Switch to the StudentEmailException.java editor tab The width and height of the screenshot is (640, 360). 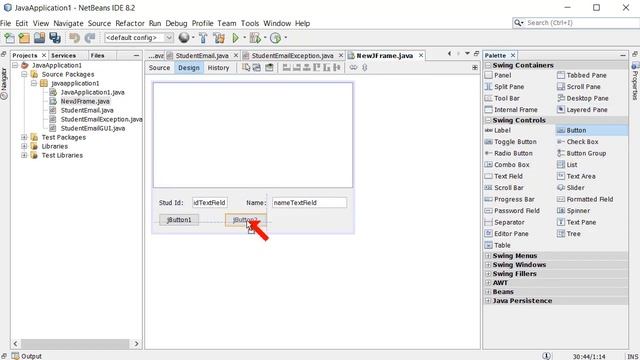click(292, 56)
